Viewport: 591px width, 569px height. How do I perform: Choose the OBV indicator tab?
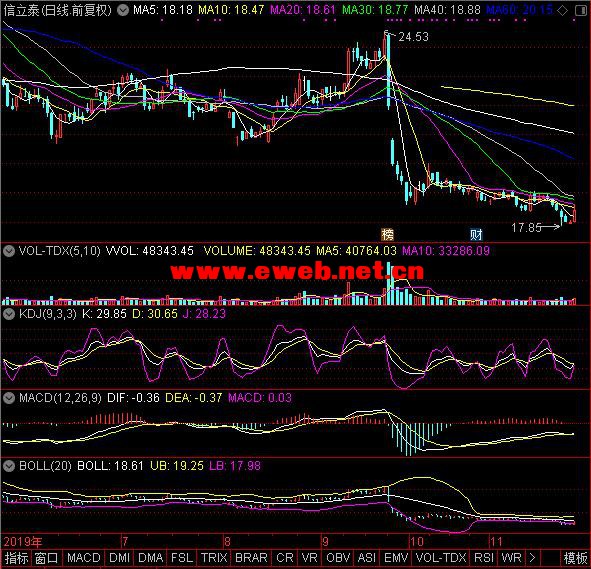click(x=338, y=558)
